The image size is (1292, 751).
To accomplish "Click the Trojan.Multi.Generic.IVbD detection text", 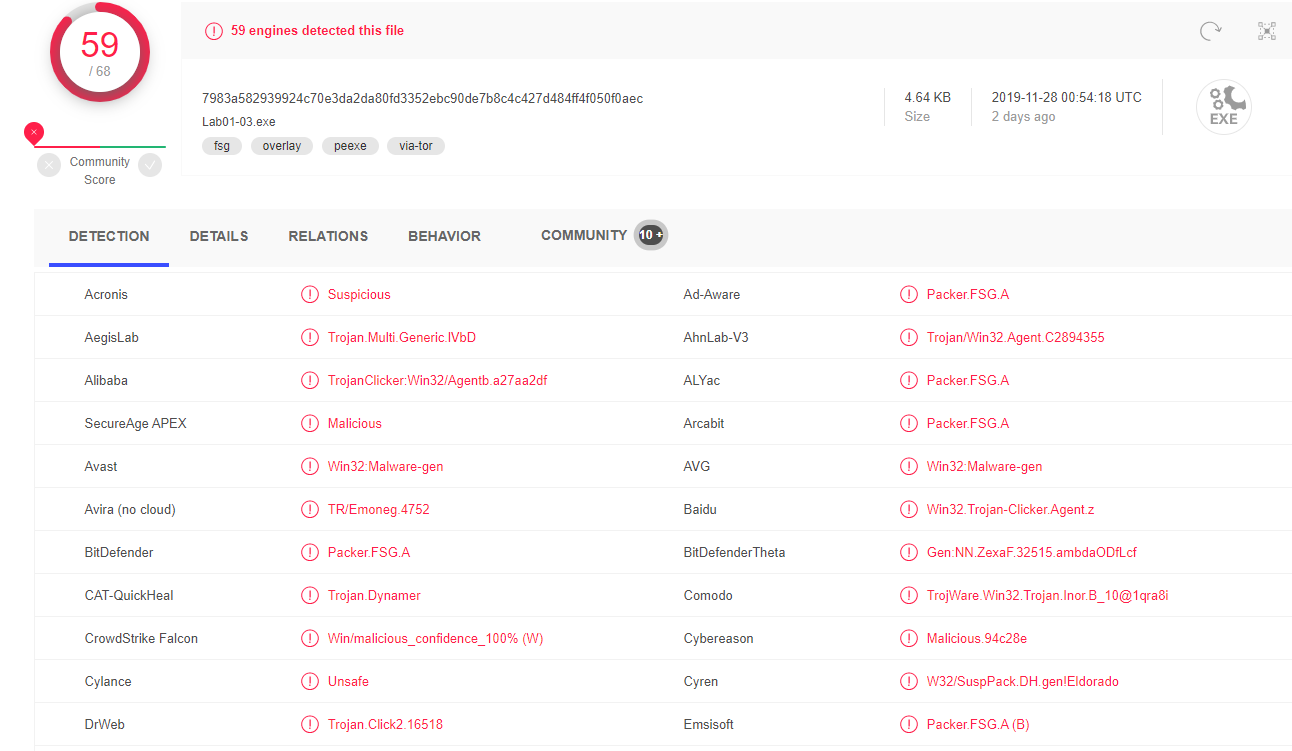I will point(402,337).
